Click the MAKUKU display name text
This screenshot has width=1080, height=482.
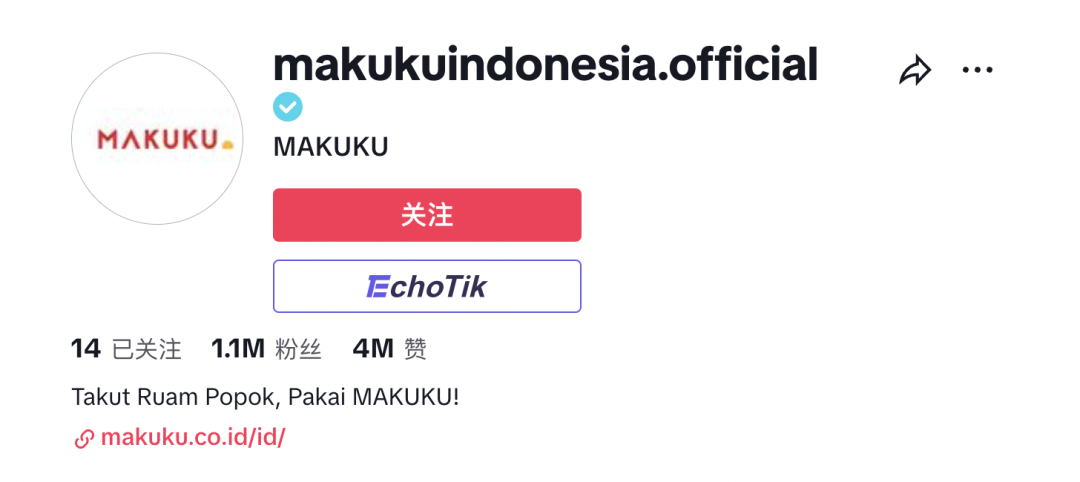pos(331,147)
